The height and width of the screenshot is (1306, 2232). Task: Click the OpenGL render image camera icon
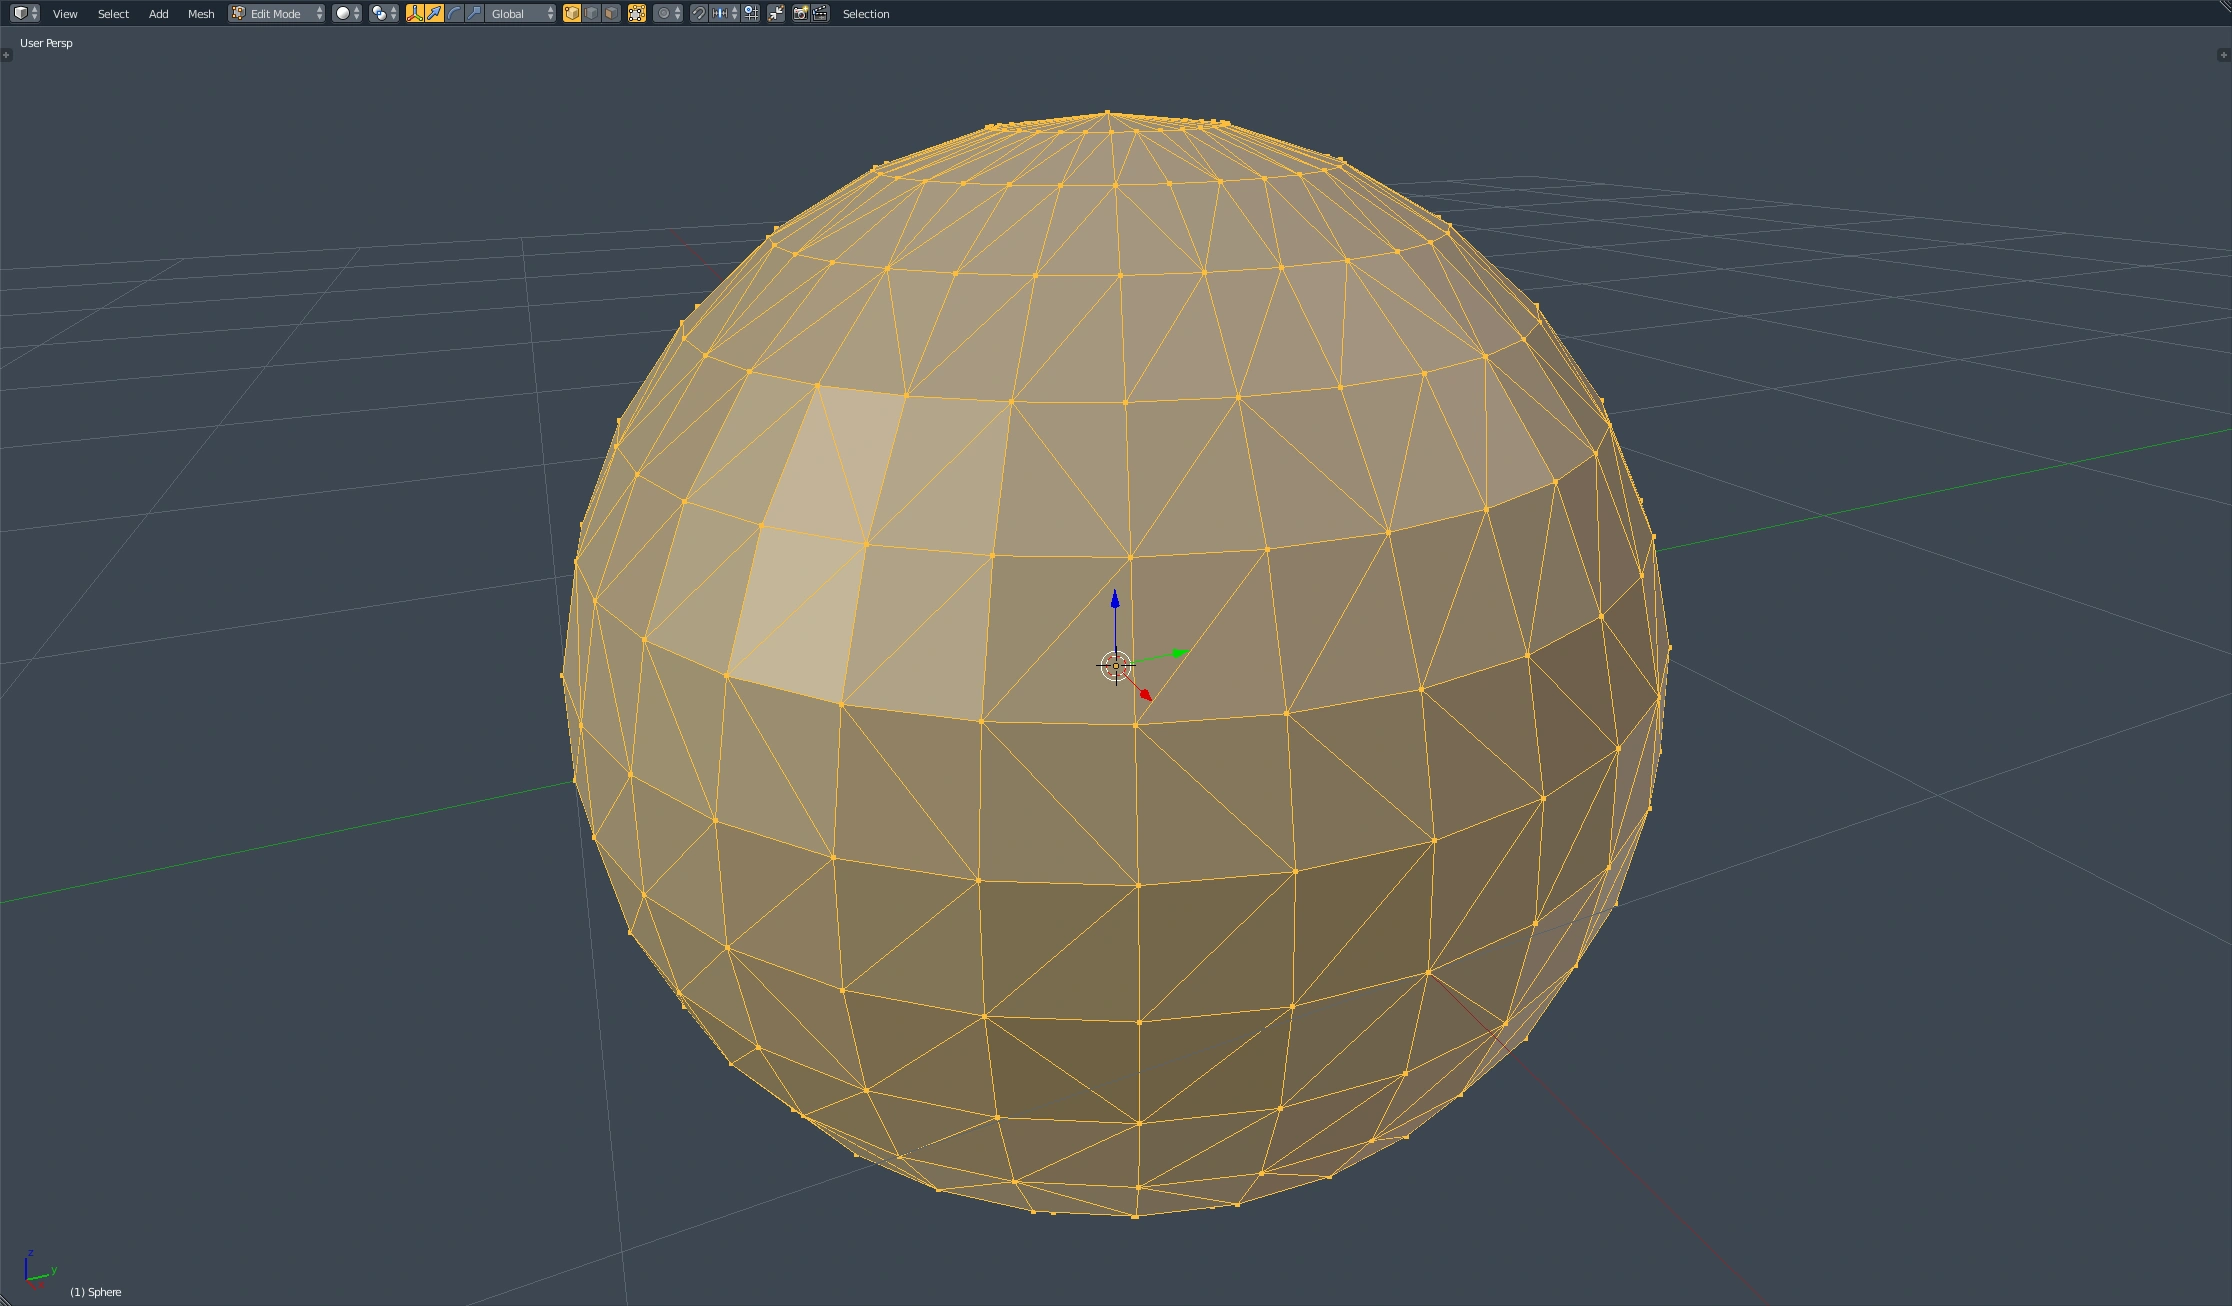pyautogui.click(x=800, y=14)
